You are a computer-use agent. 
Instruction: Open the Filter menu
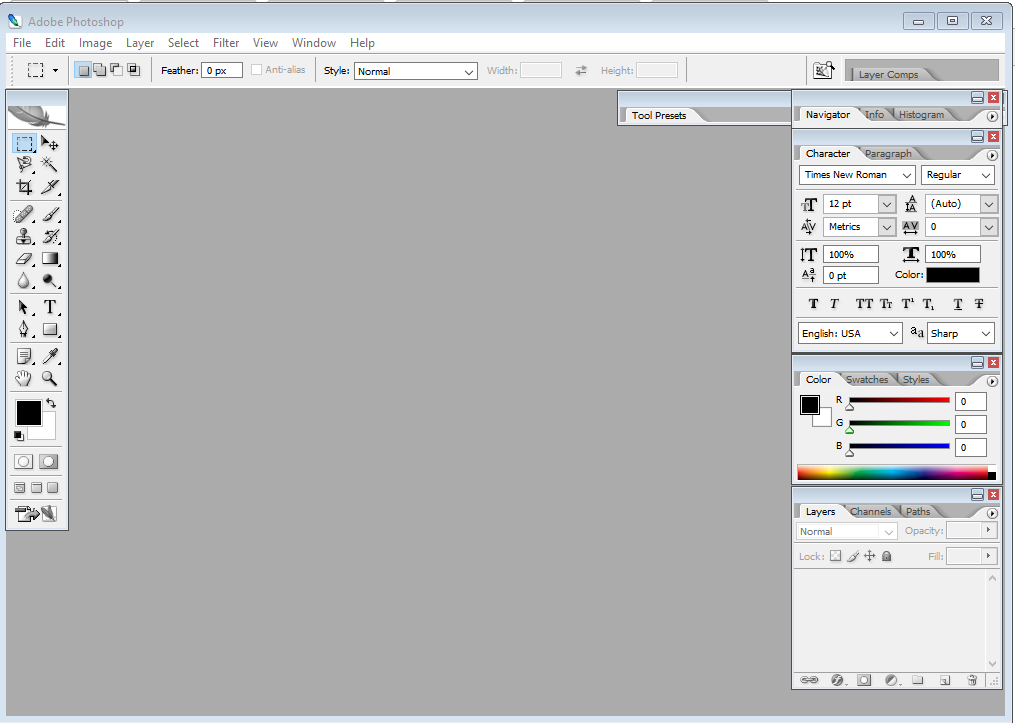[226, 43]
